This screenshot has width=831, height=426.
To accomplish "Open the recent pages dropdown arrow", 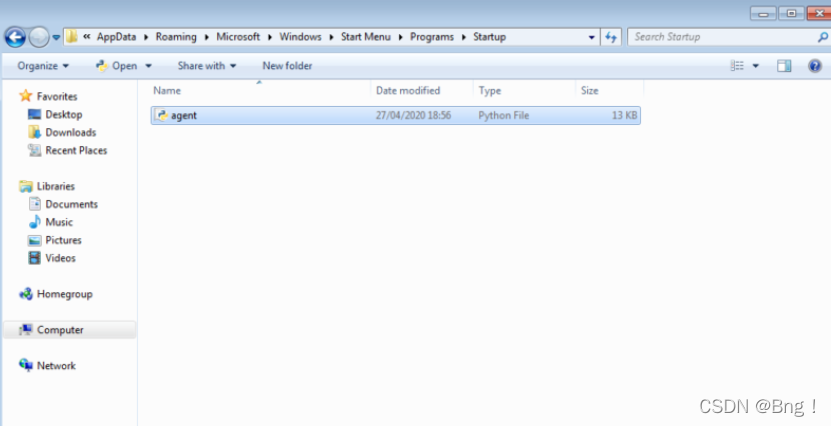I will tap(56, 38).
